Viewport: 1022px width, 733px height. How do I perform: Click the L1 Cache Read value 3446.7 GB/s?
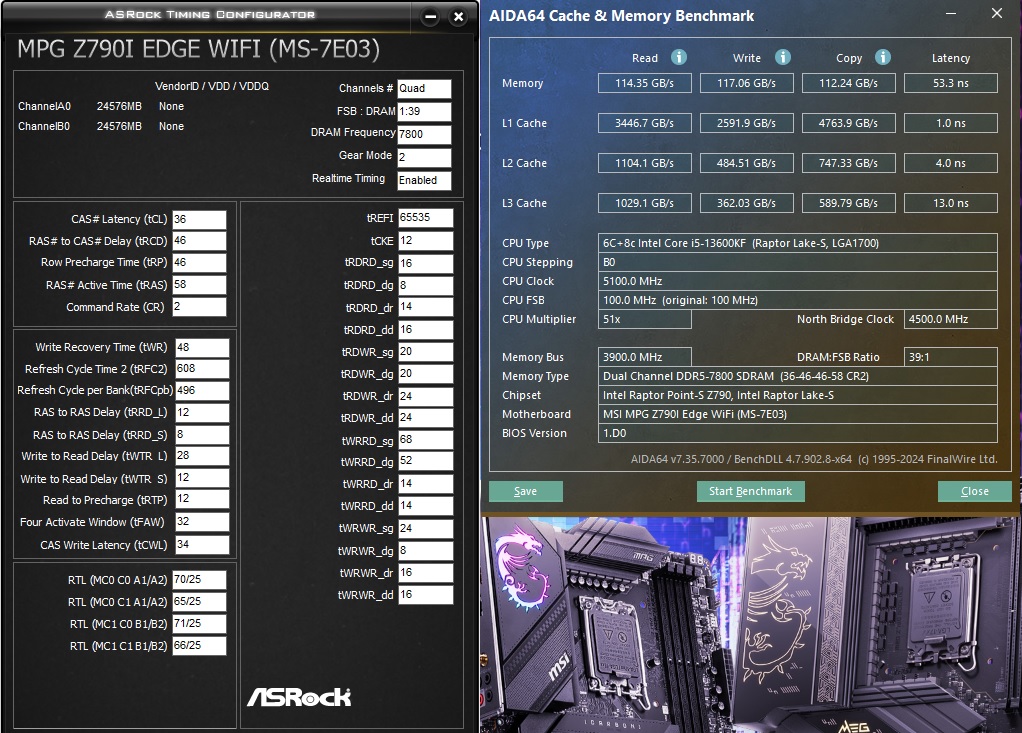[645, 123]
